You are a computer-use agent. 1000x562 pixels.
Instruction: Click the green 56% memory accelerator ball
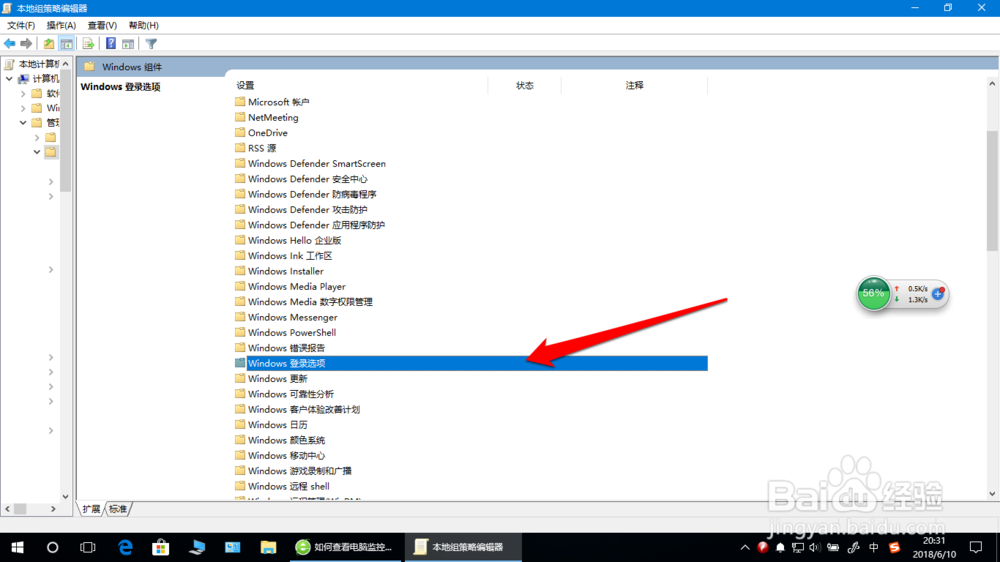pyautogui.click(x=873, y=293)
